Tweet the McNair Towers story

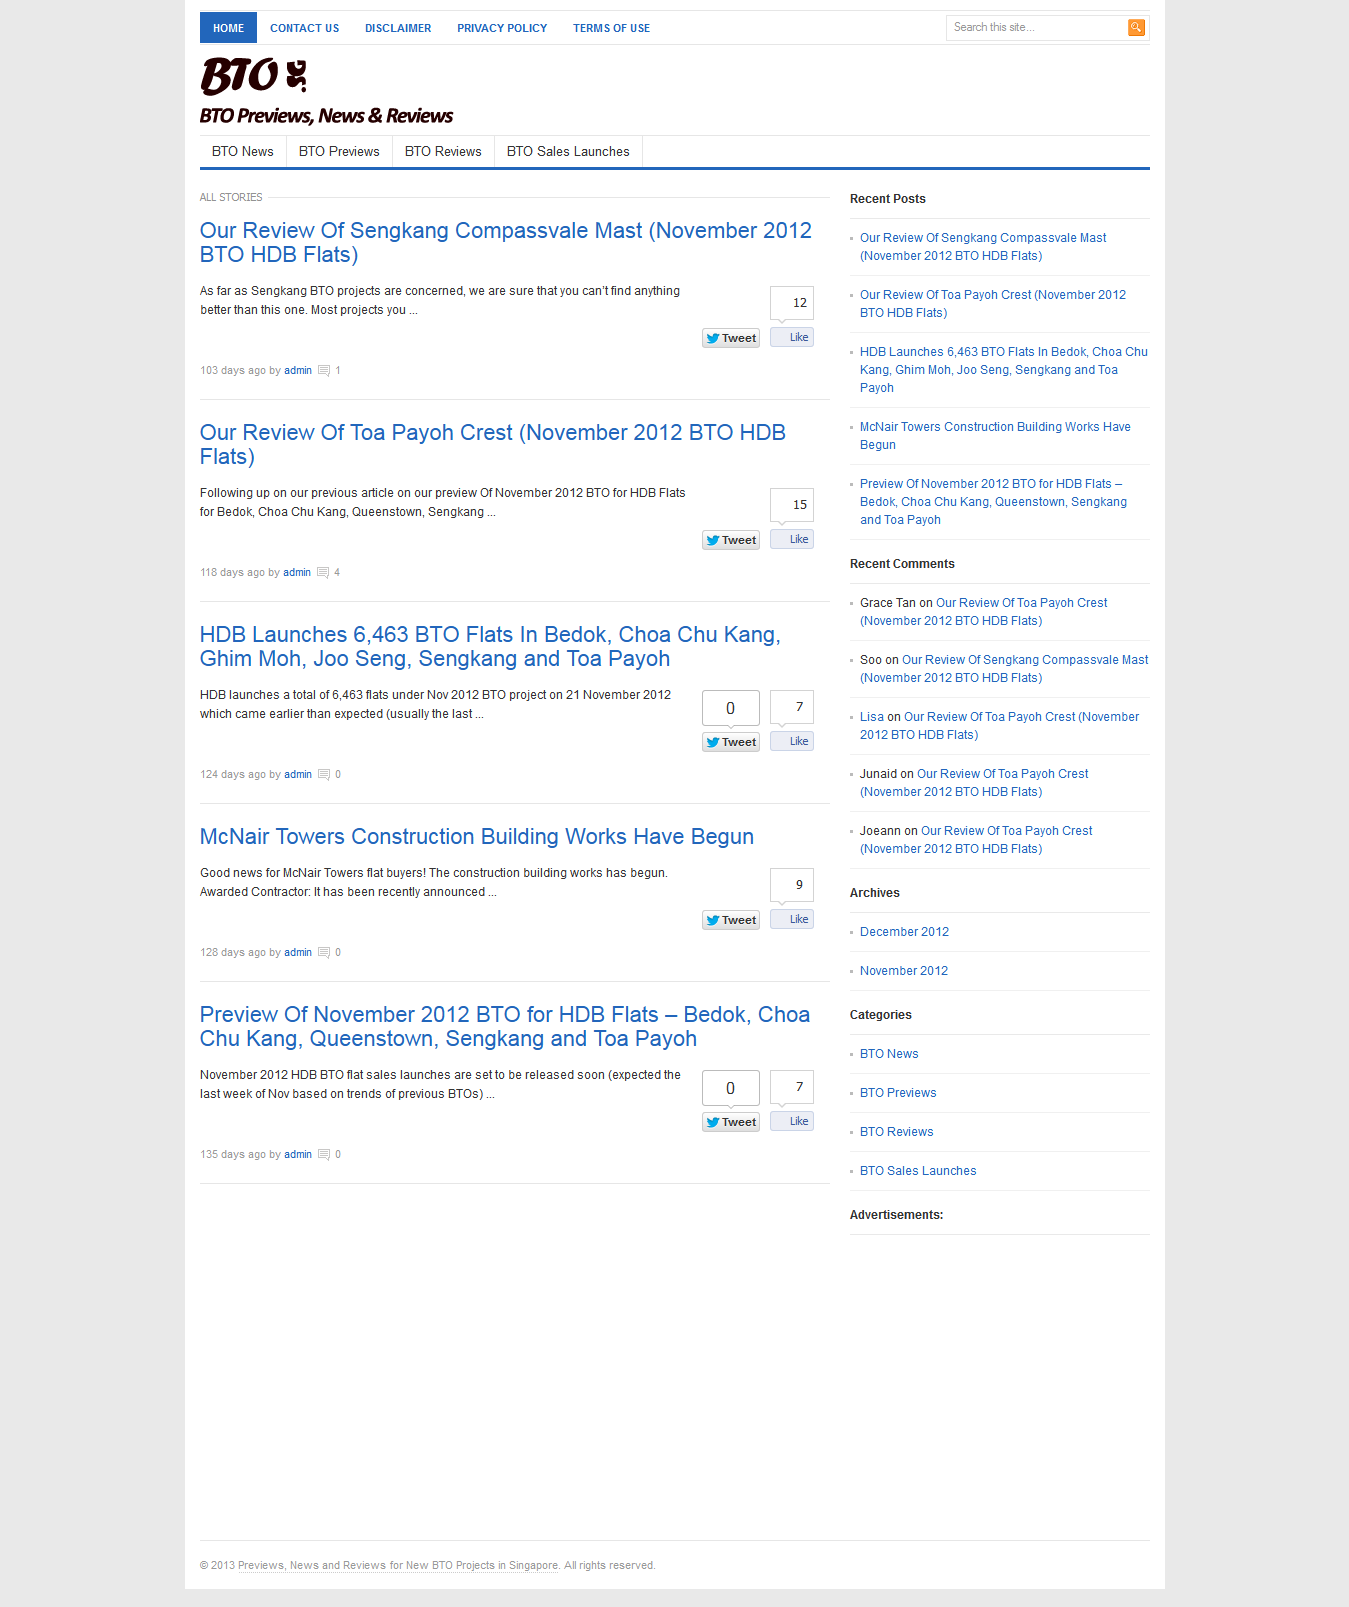731,920
